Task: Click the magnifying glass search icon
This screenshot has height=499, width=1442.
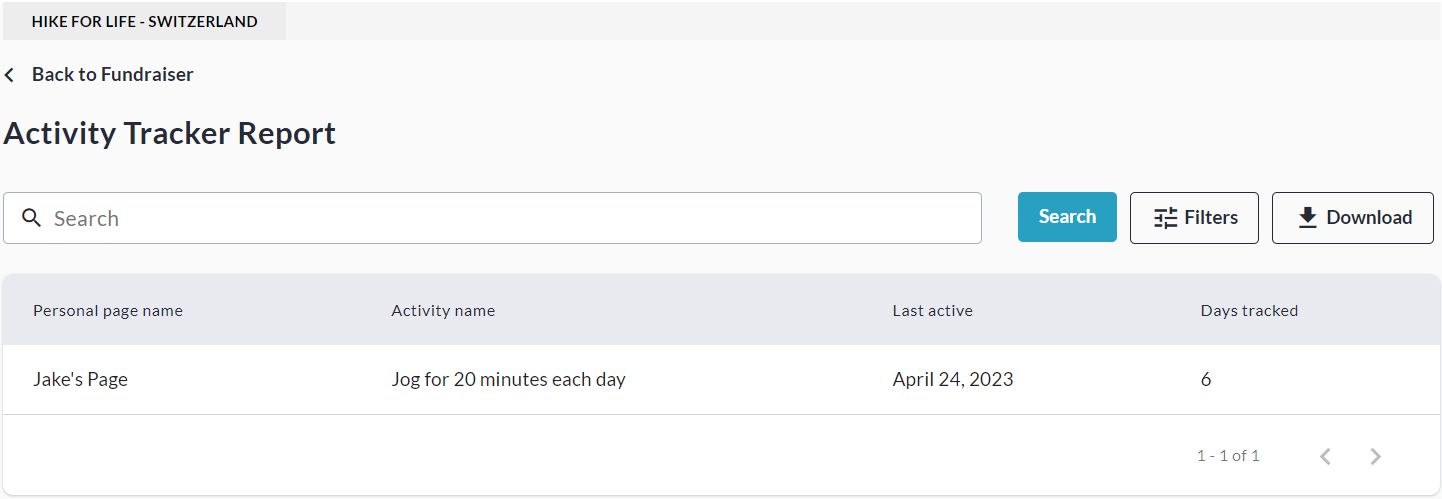Action: point(31,218)
